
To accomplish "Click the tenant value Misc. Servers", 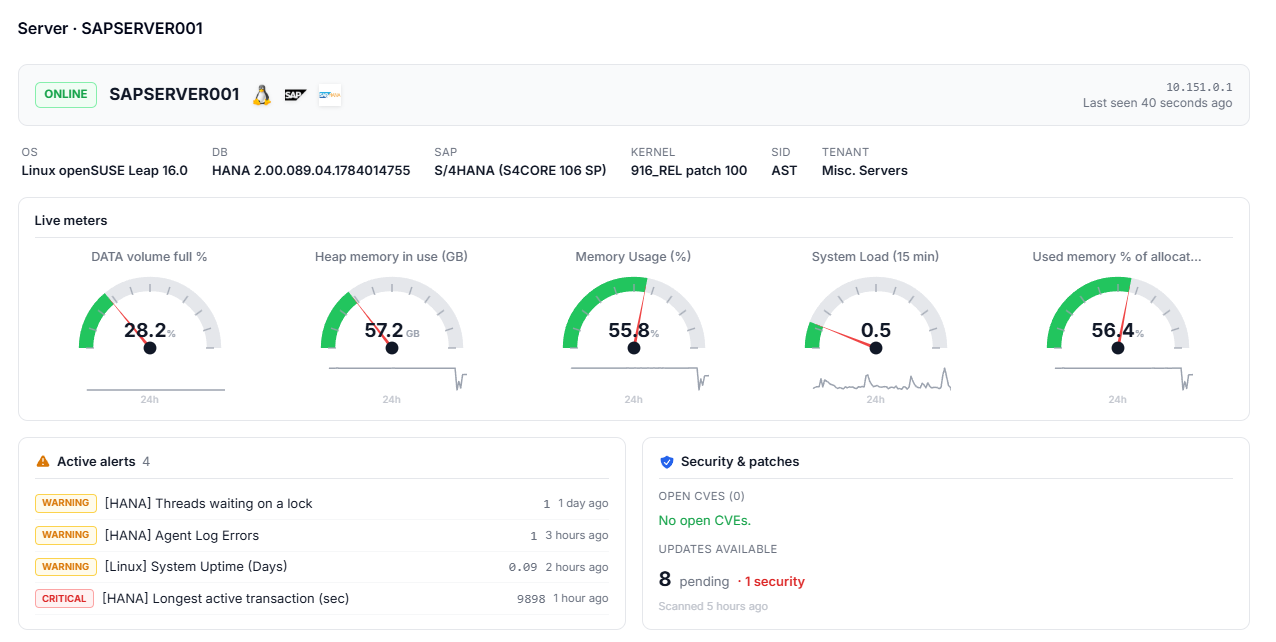I will click(x=865, y=171).
